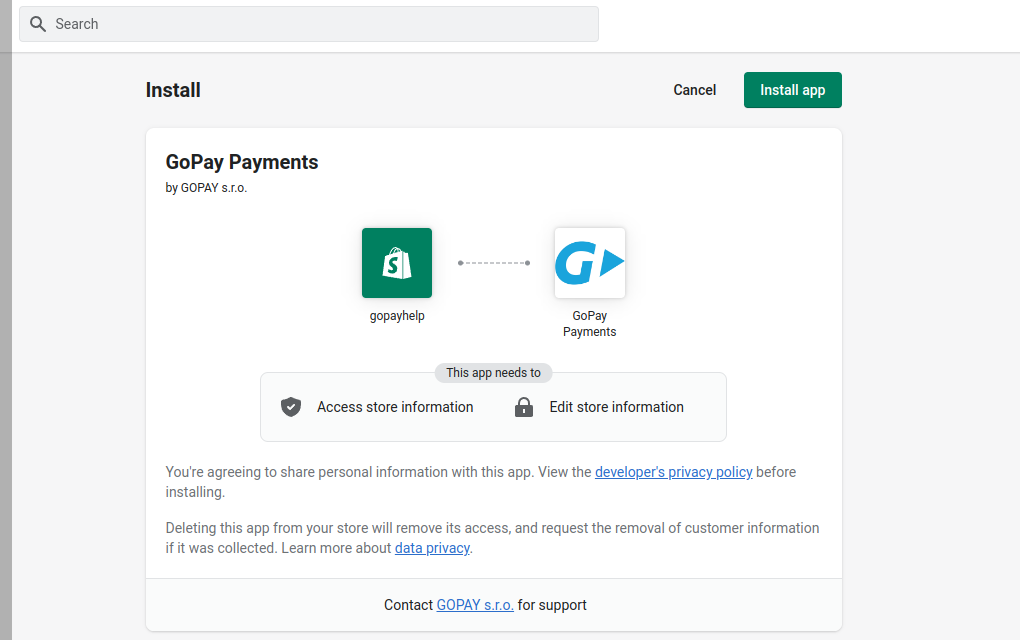Open the GOPAY s.r.o. support link
Viewport: 1020px width, 640px height.
[x=475, y=605]
